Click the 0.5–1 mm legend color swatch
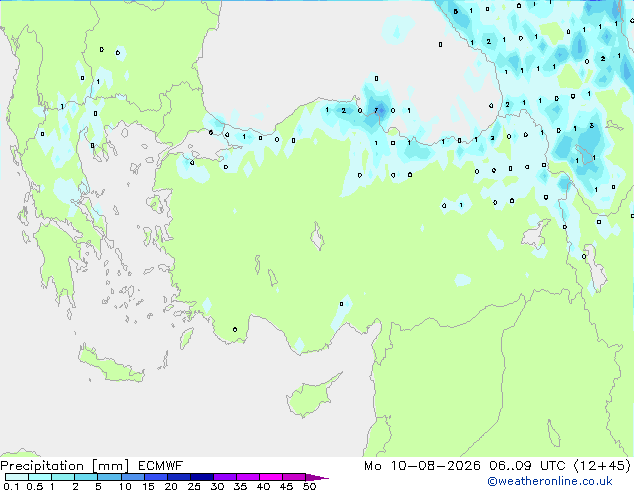Screen dimensions: 634x490 point(40,477)
